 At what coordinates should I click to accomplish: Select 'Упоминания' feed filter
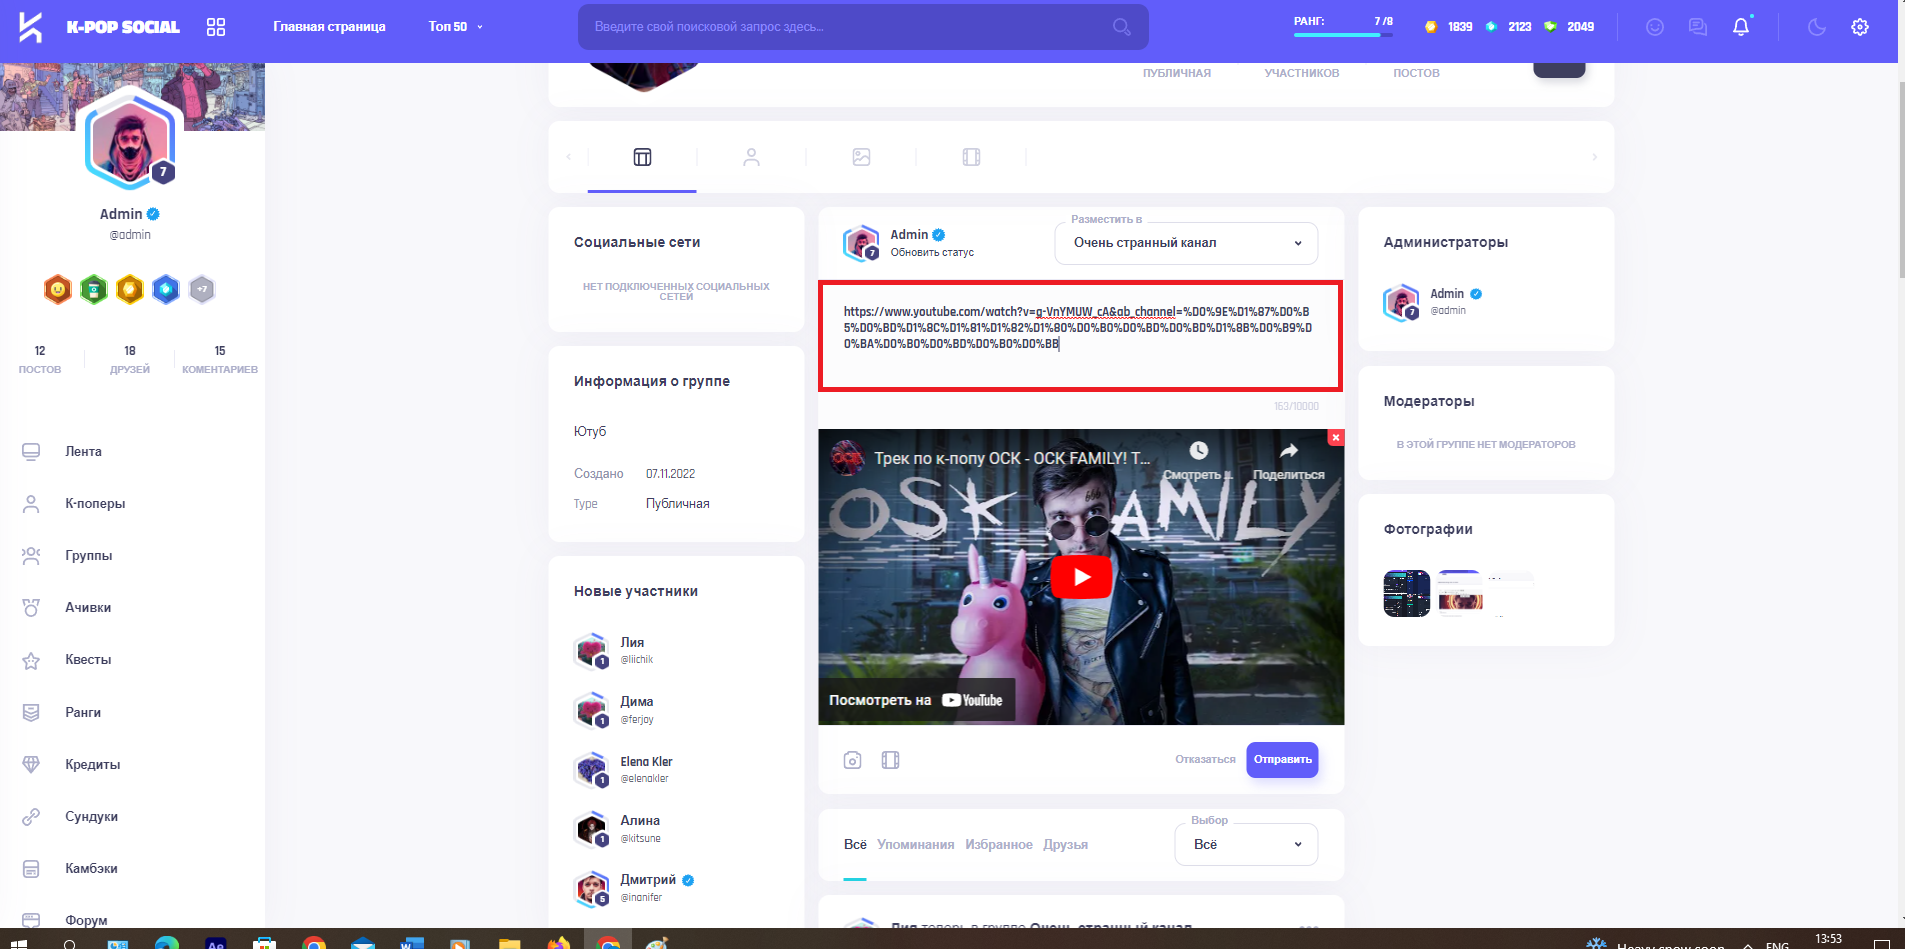point(915,845)
